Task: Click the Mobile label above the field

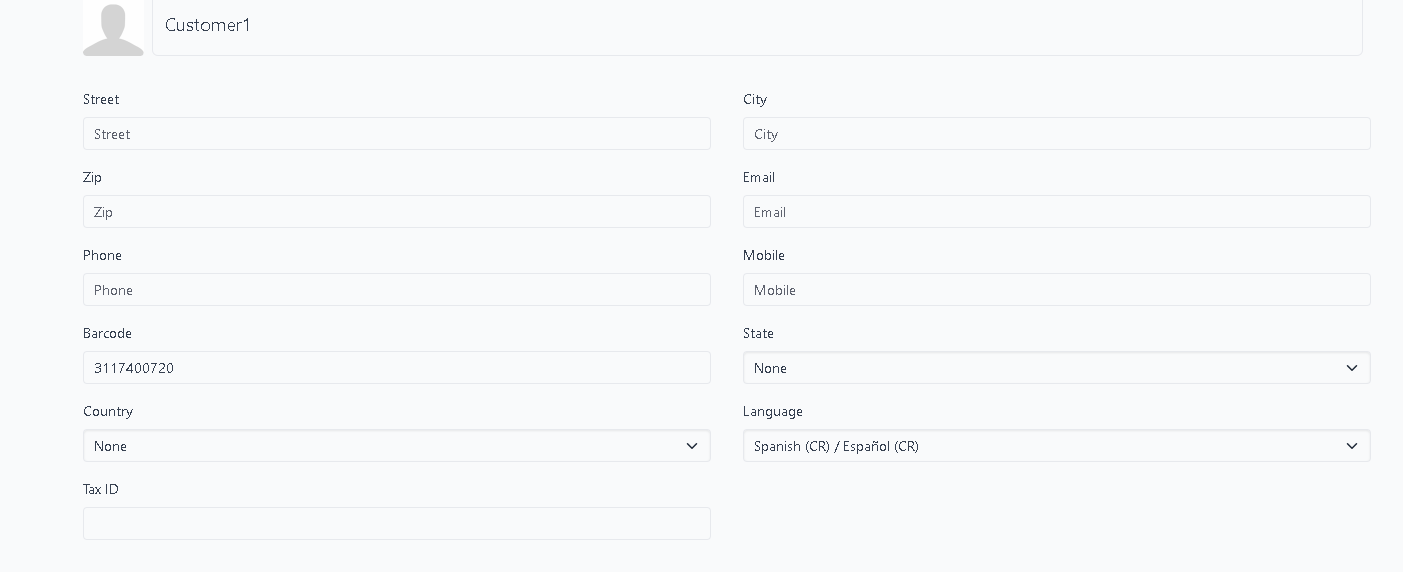Action: 763,256
